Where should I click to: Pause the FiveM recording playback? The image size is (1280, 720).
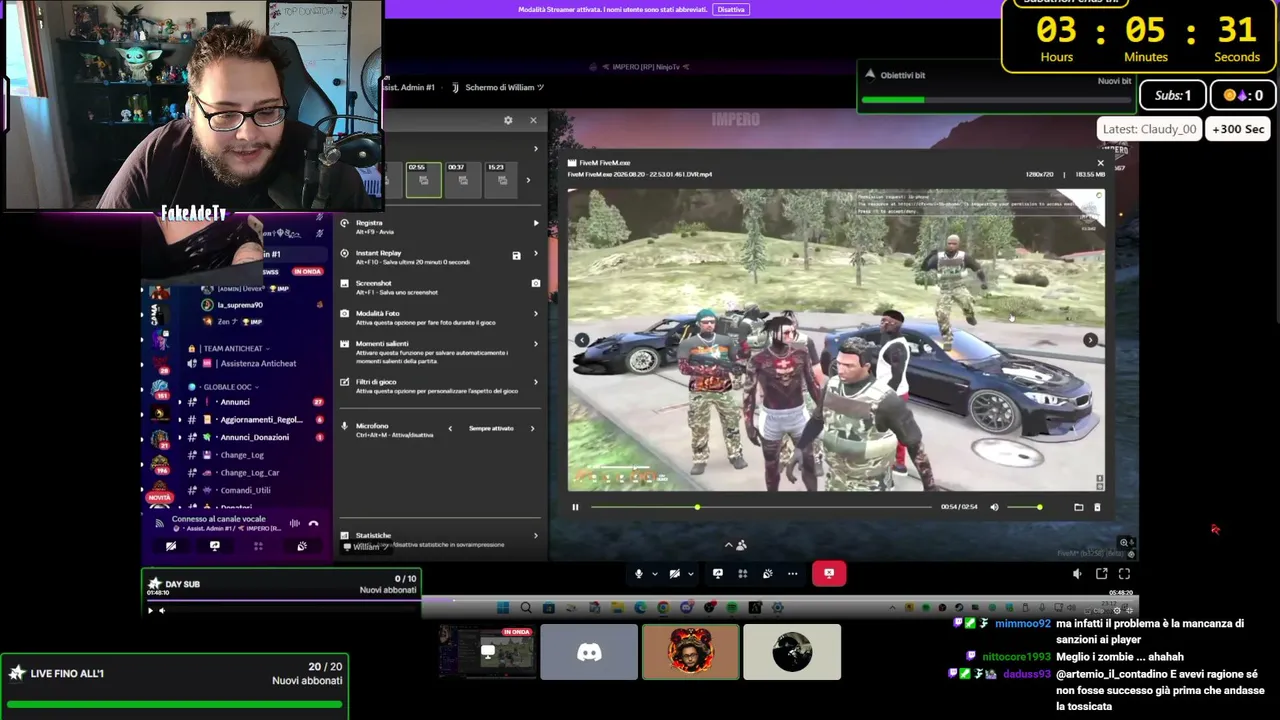[x=575, y=507]
